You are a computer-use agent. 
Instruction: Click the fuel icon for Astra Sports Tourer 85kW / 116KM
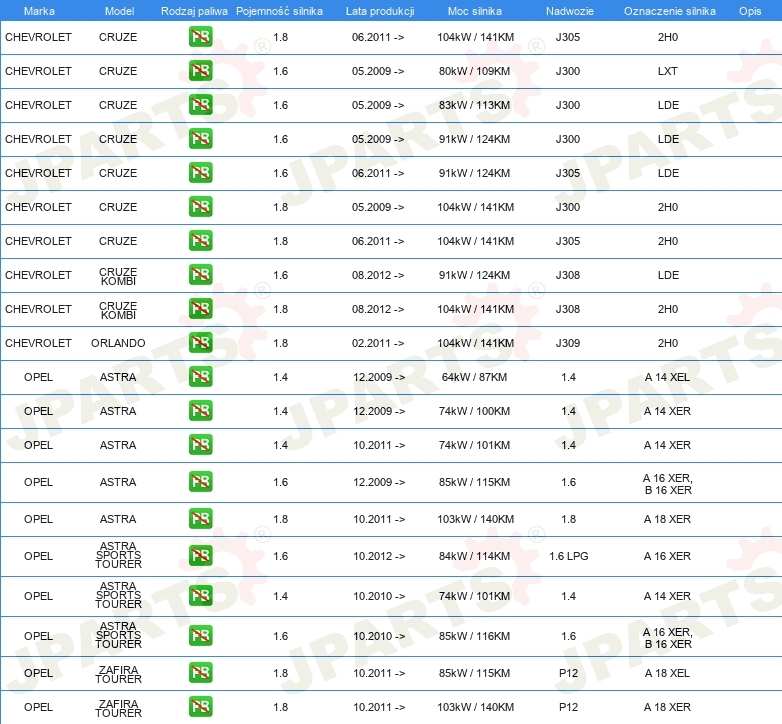200,636
